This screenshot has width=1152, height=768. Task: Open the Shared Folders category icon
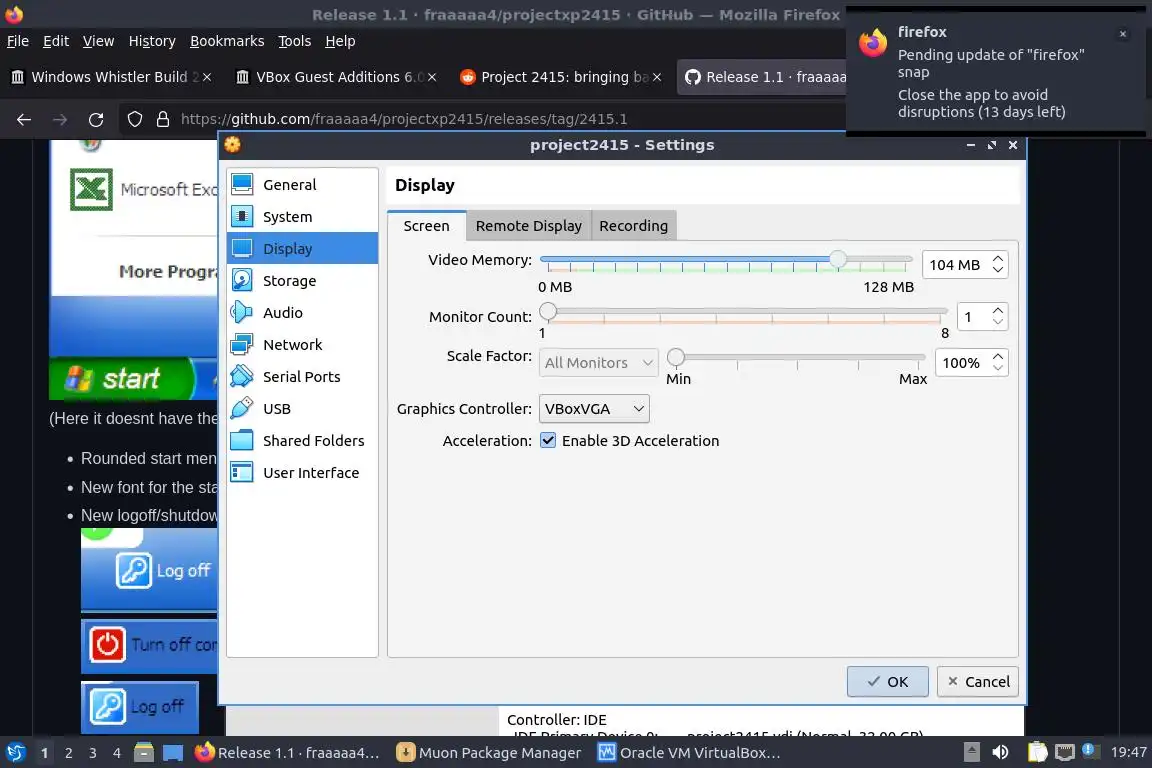point(242,440)
